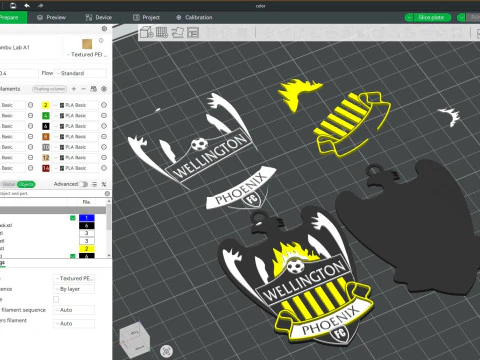Open the Project tab

[146, 17]
